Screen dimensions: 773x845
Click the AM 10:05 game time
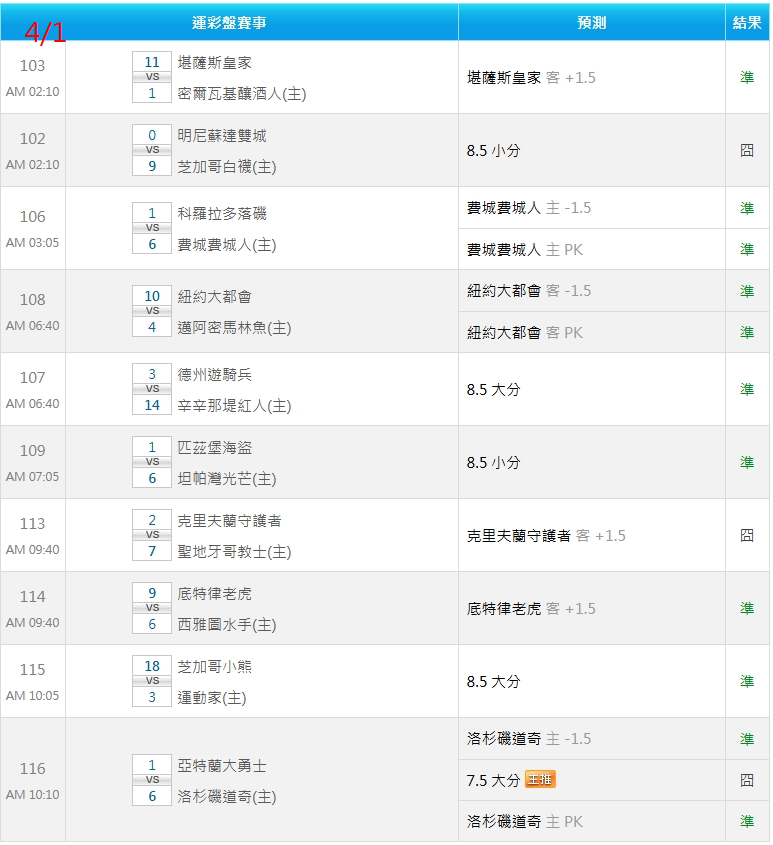pyautogui.click(x=32, y=696)
